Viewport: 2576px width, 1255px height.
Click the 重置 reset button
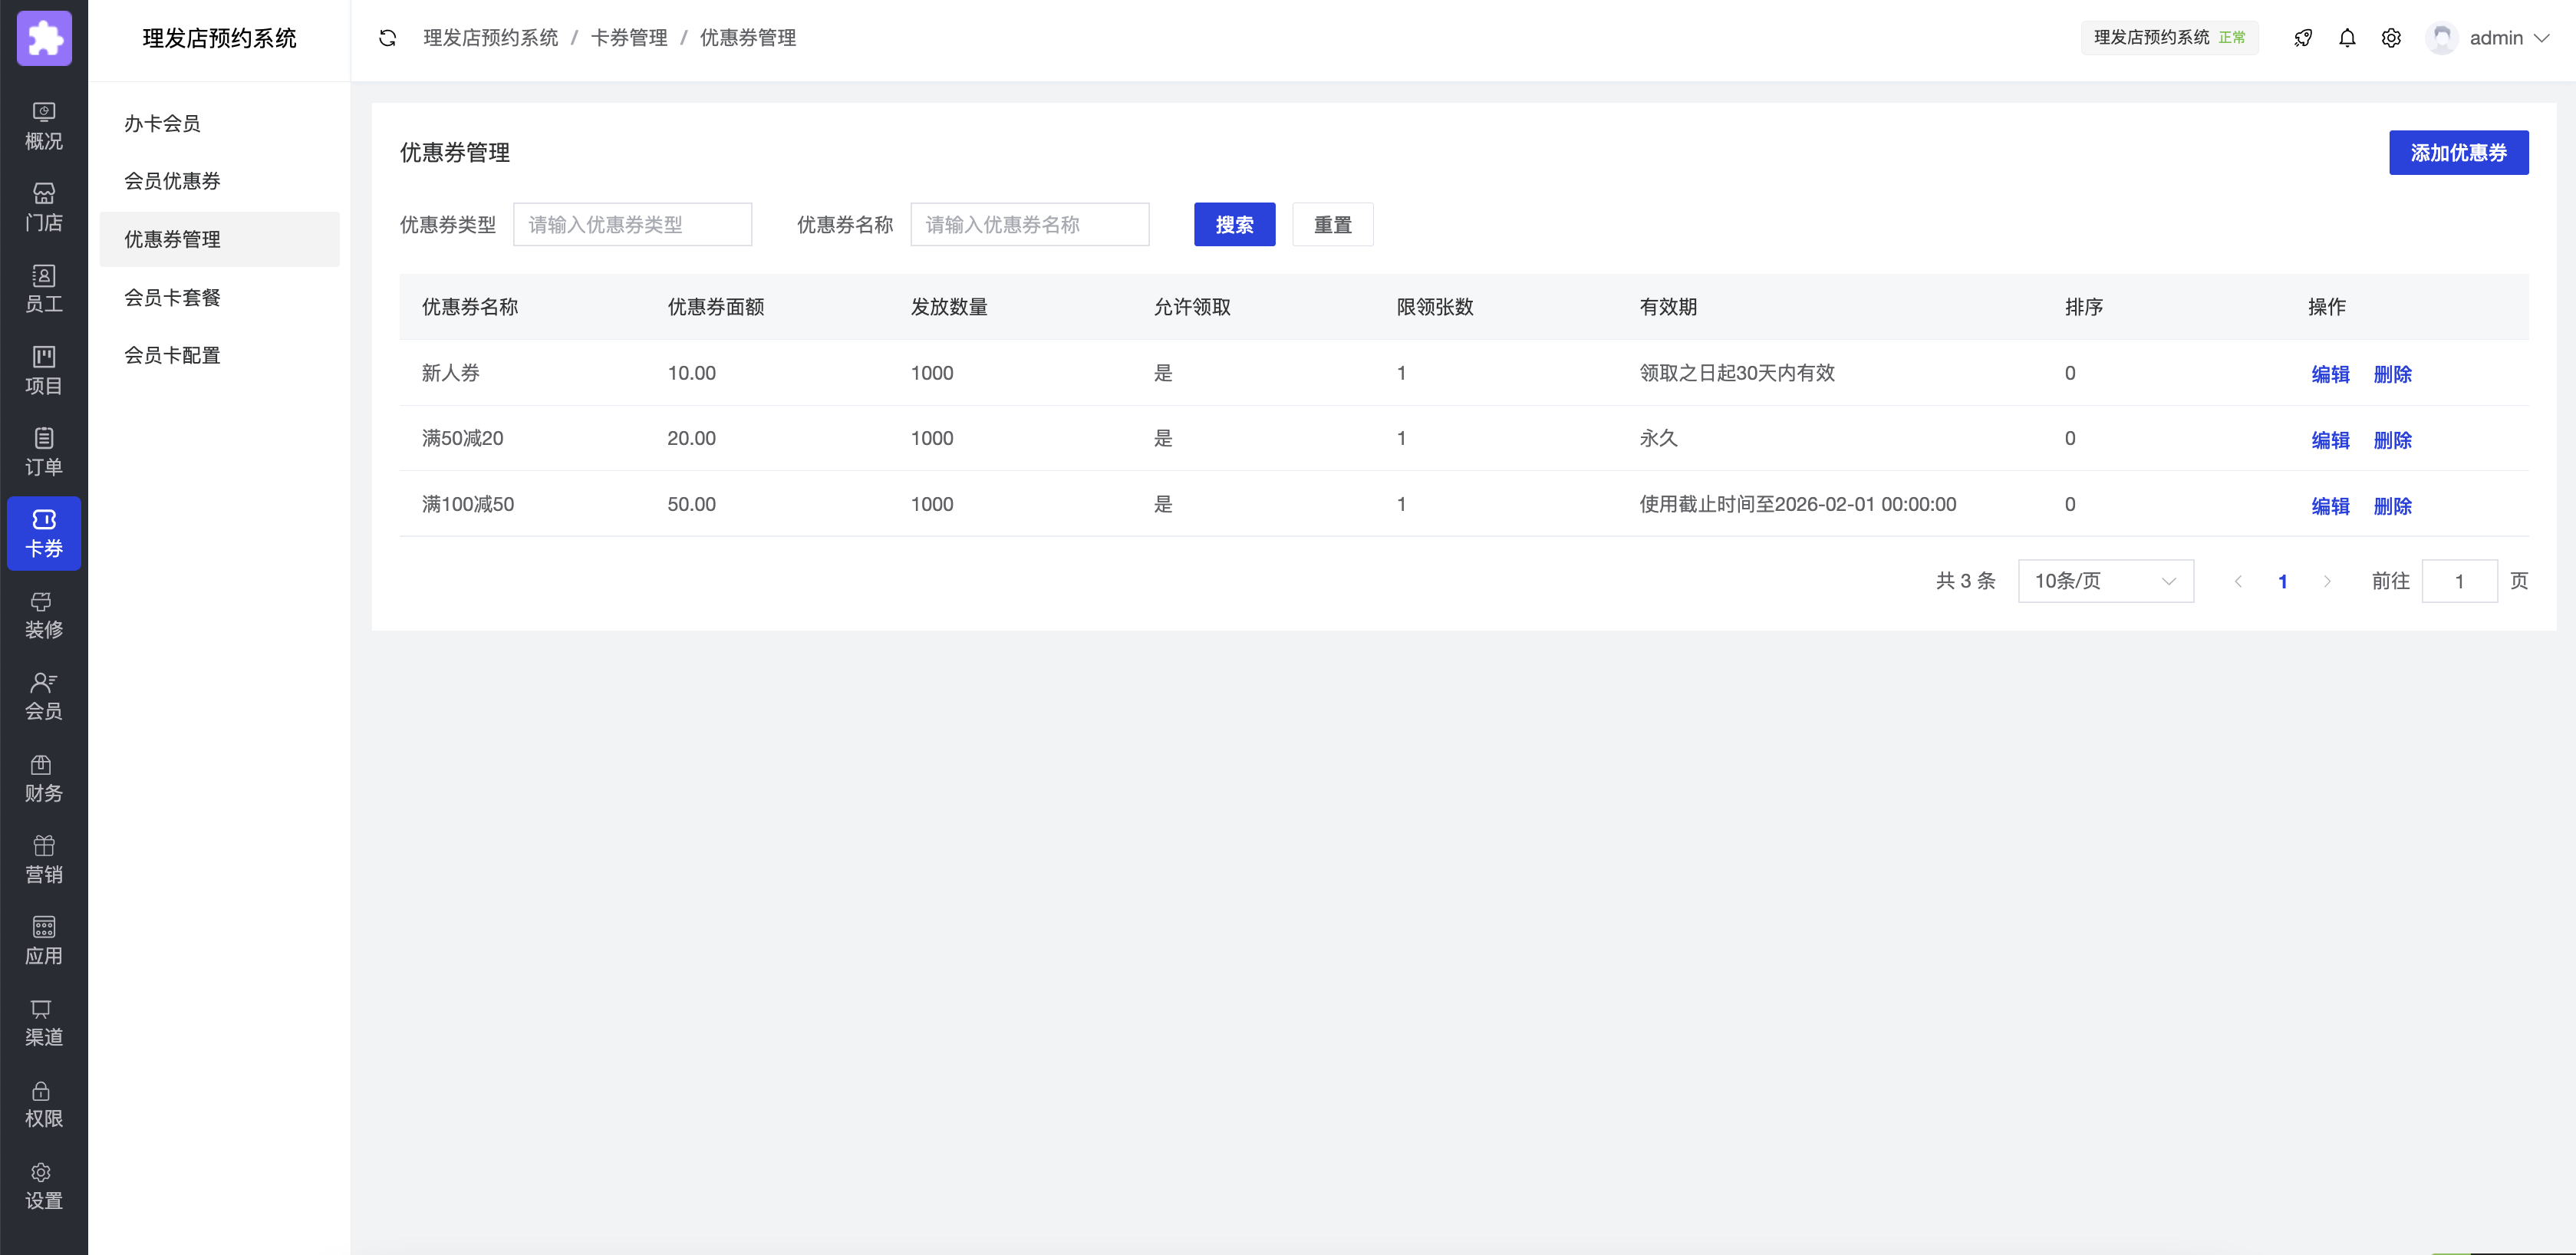click(1332, 224)
